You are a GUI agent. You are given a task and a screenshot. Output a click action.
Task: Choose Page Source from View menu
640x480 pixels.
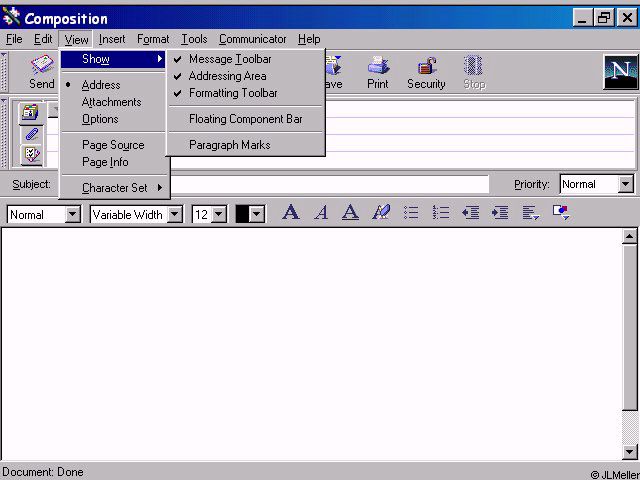(114, 145)
